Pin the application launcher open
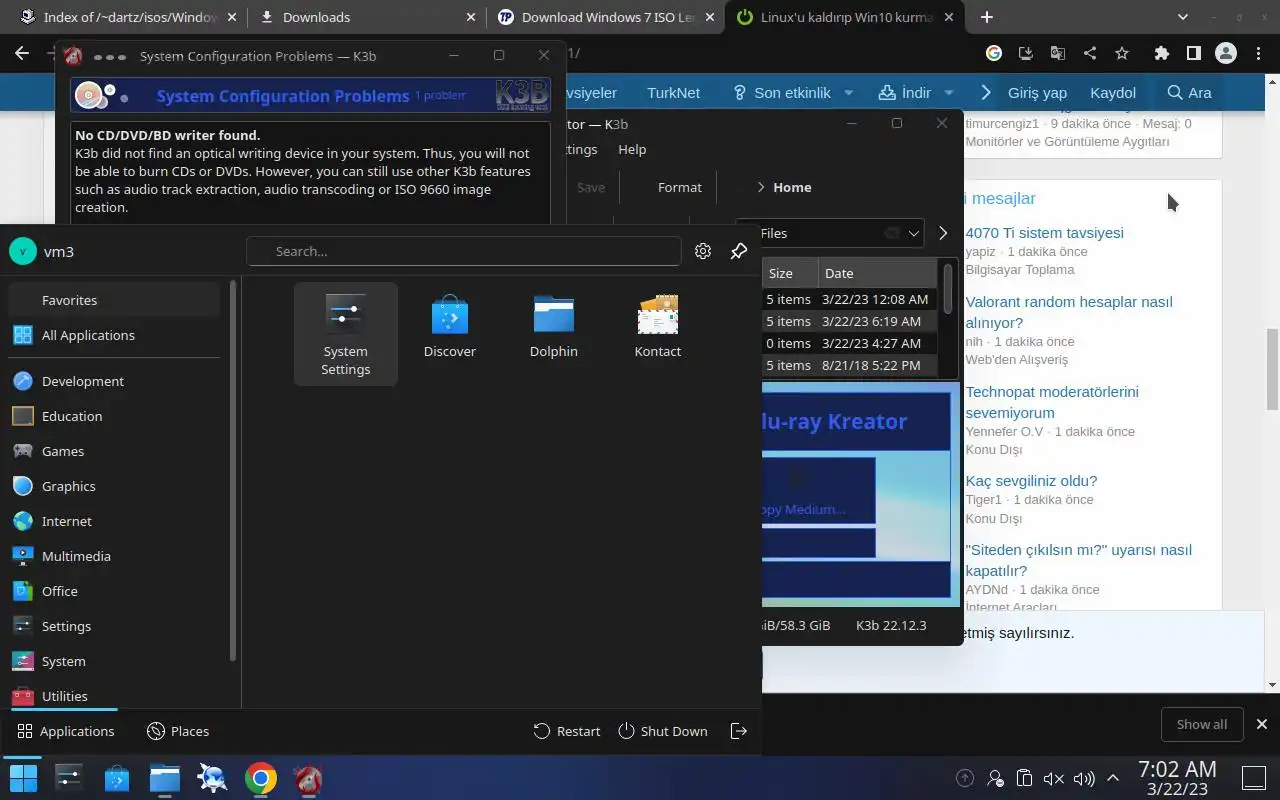Viewport: 1280px width, 800px height. 739,251
